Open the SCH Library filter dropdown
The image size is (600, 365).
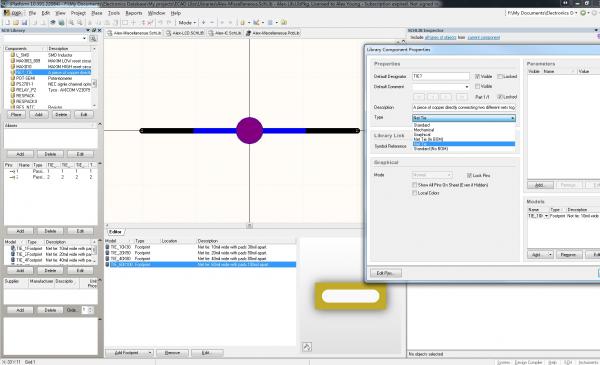click(x=84, y=38)
